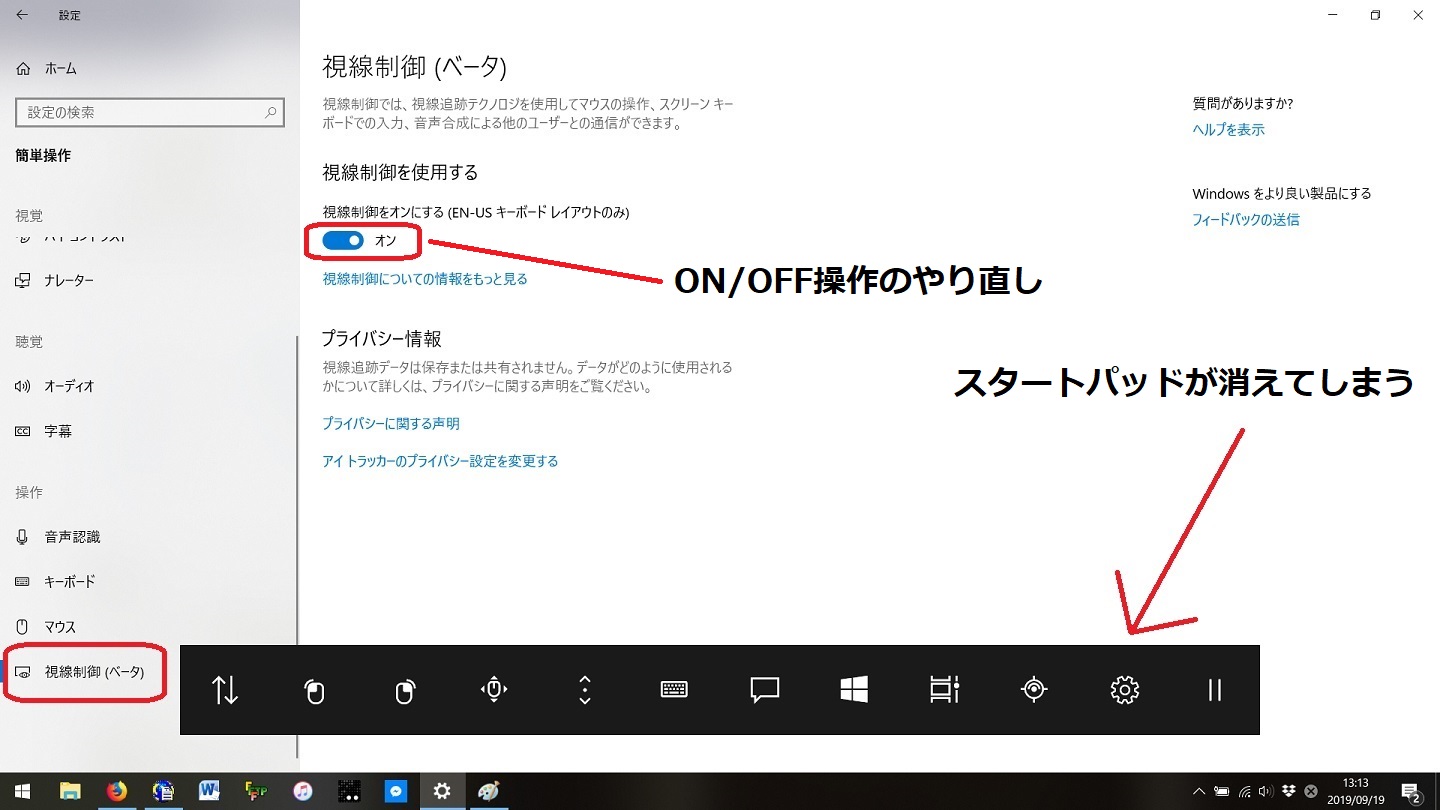Open the text-to-speech bubble icon
The width and height of the screenshot is (1440, 810).
[765, 690]
